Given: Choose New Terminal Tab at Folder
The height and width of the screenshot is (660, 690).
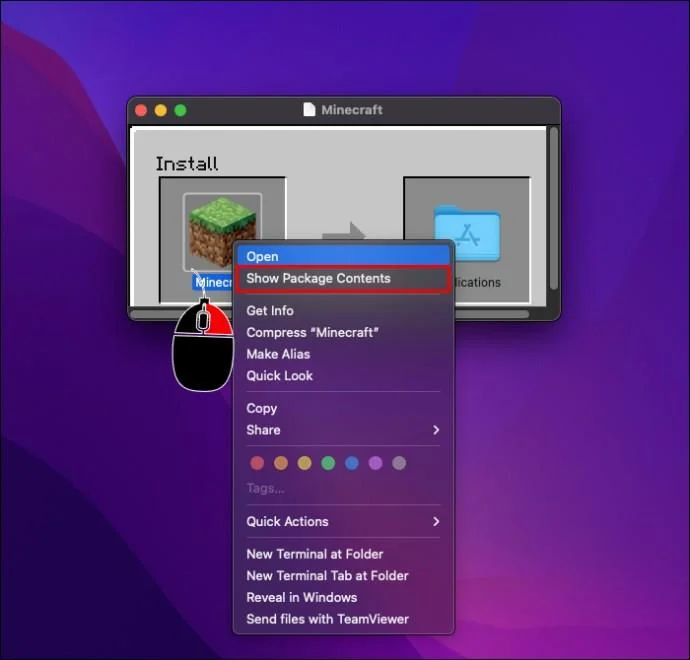Looking at the screenshot, I should [343, 576].
